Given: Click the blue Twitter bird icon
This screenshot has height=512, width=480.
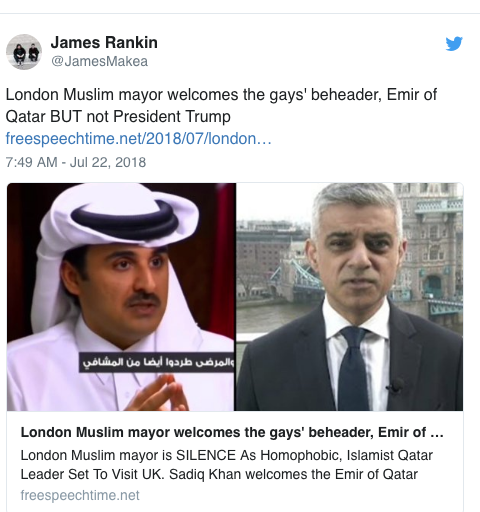Looking at the screenshot, I should point(454,43).
